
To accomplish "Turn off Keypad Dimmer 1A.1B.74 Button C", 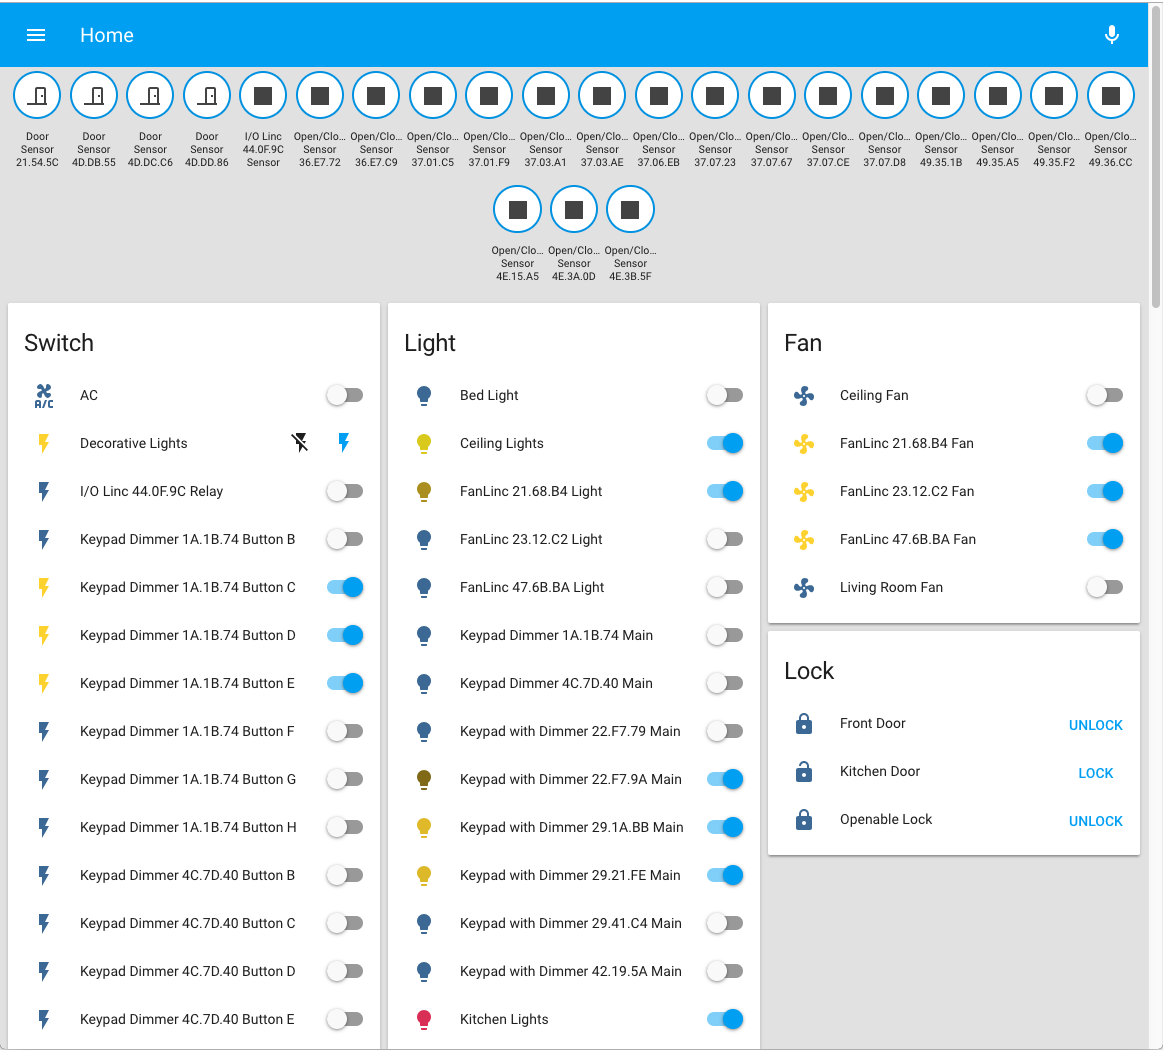I will coord(344,587).
